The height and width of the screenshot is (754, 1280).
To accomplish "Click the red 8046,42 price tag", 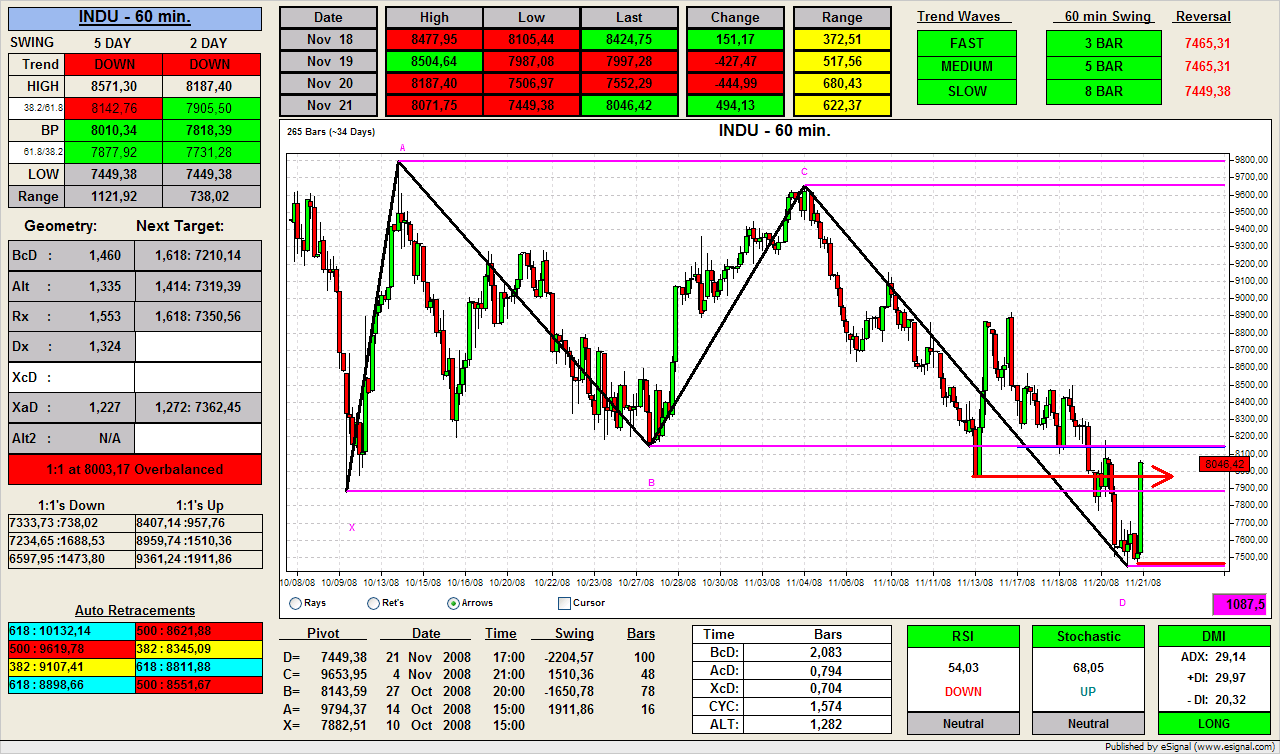I will coord(1225,464).
